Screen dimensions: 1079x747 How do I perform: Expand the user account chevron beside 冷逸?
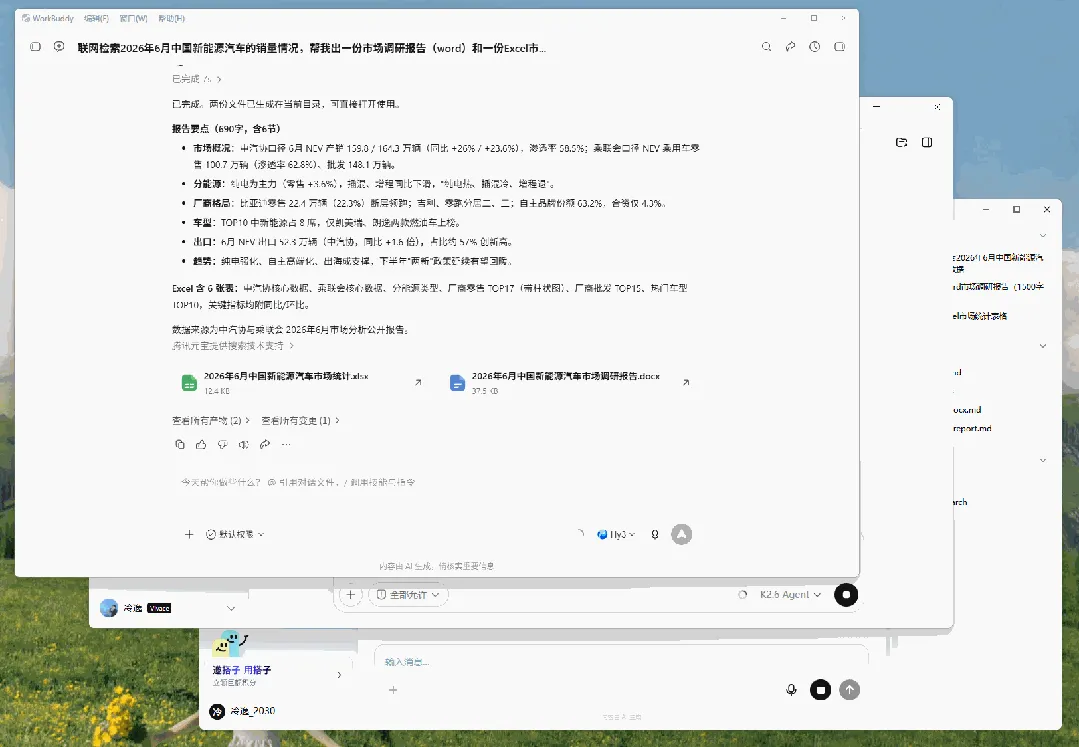(231, 608)
